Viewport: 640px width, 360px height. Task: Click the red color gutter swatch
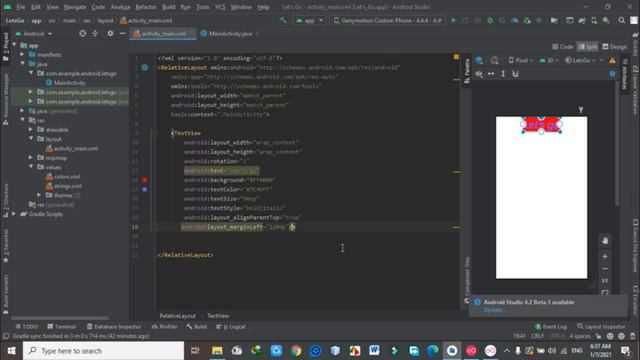pos(145,180)
